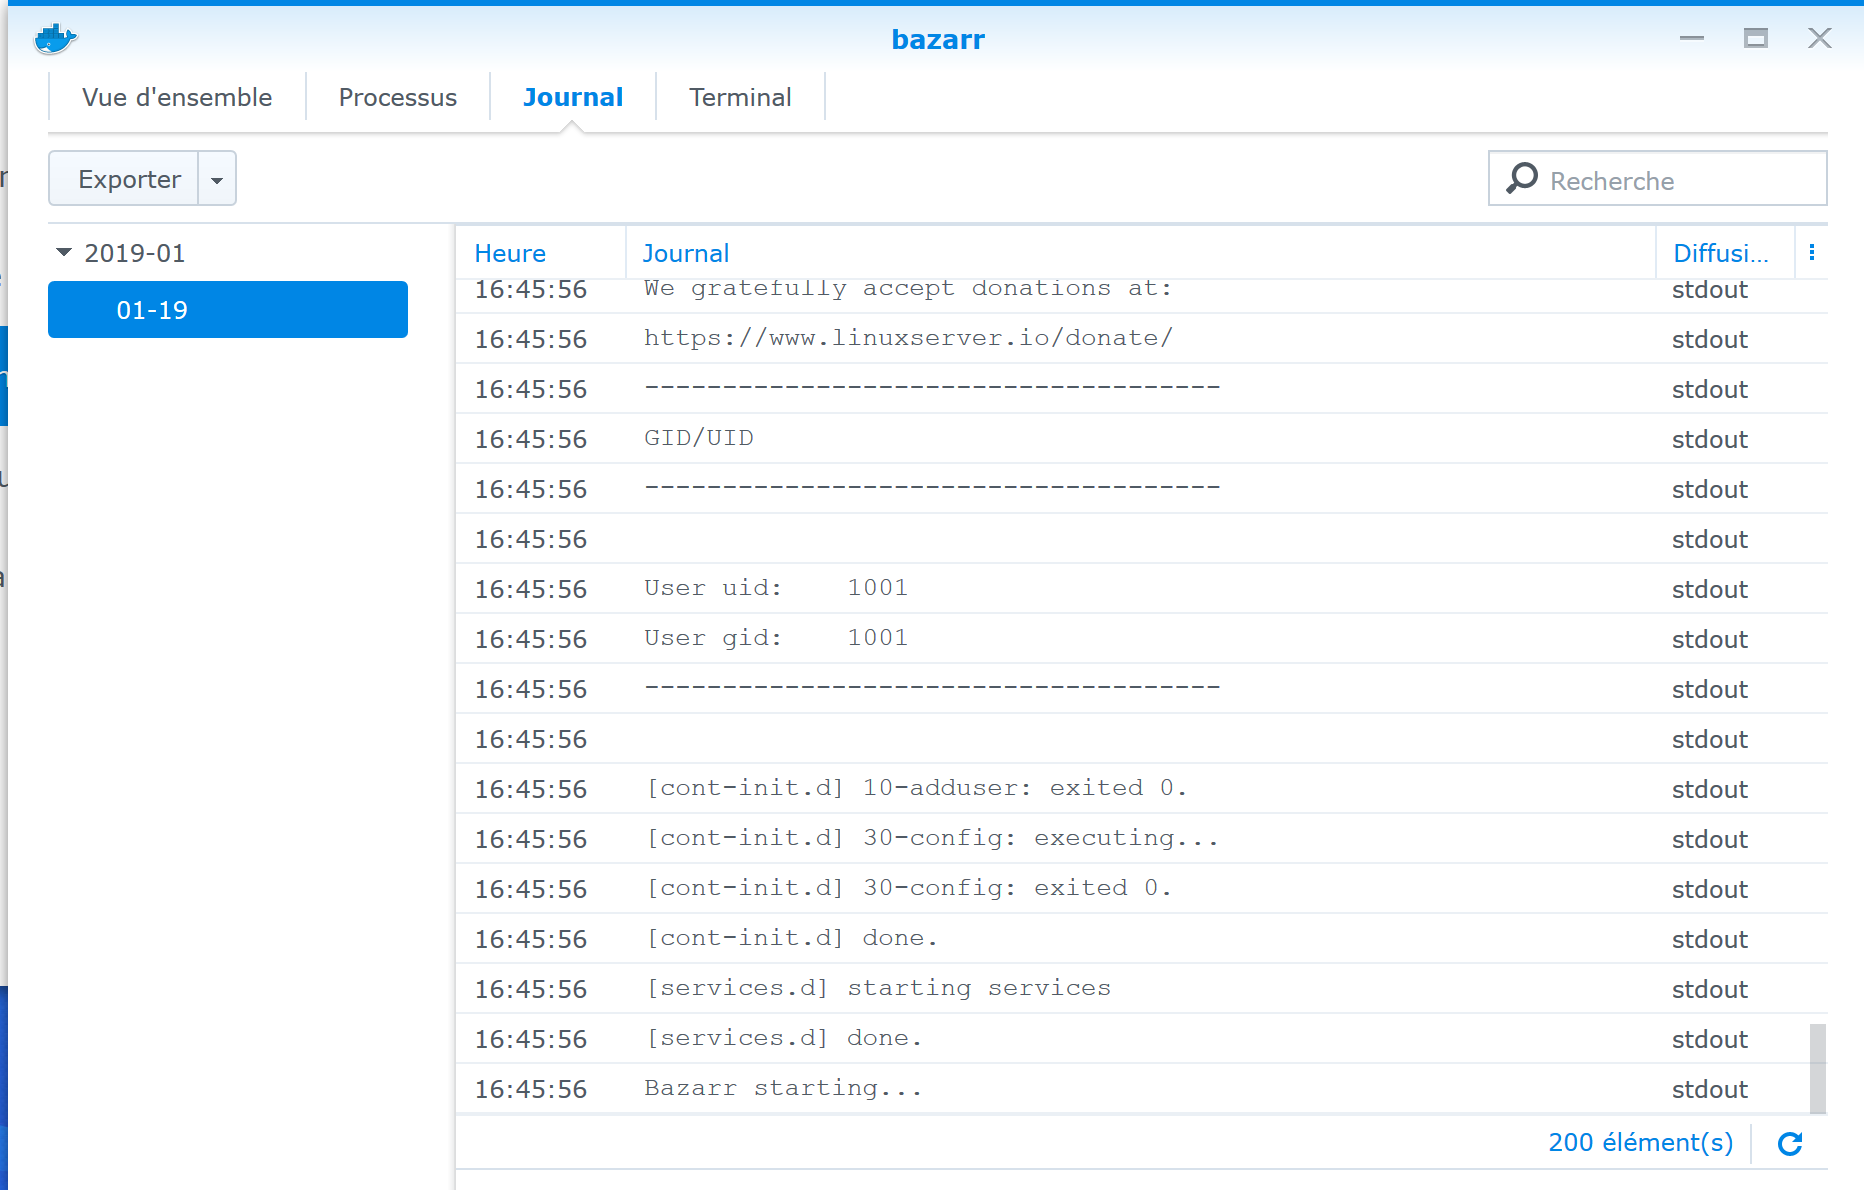
Task: Sort entries by the Journal column
Action: [686, 253]
